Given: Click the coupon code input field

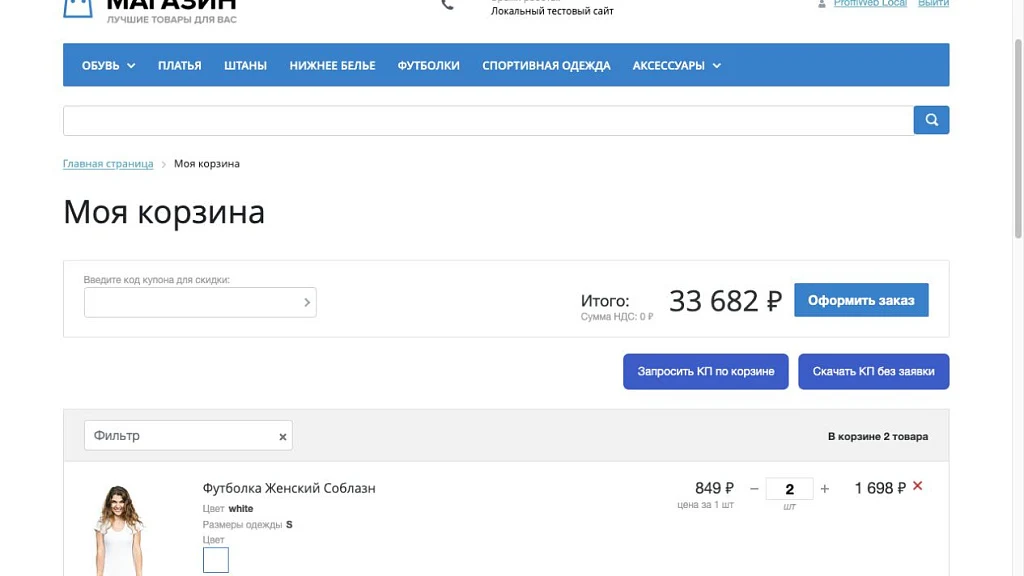Looking at the screenshot, I should pos(200,302).
